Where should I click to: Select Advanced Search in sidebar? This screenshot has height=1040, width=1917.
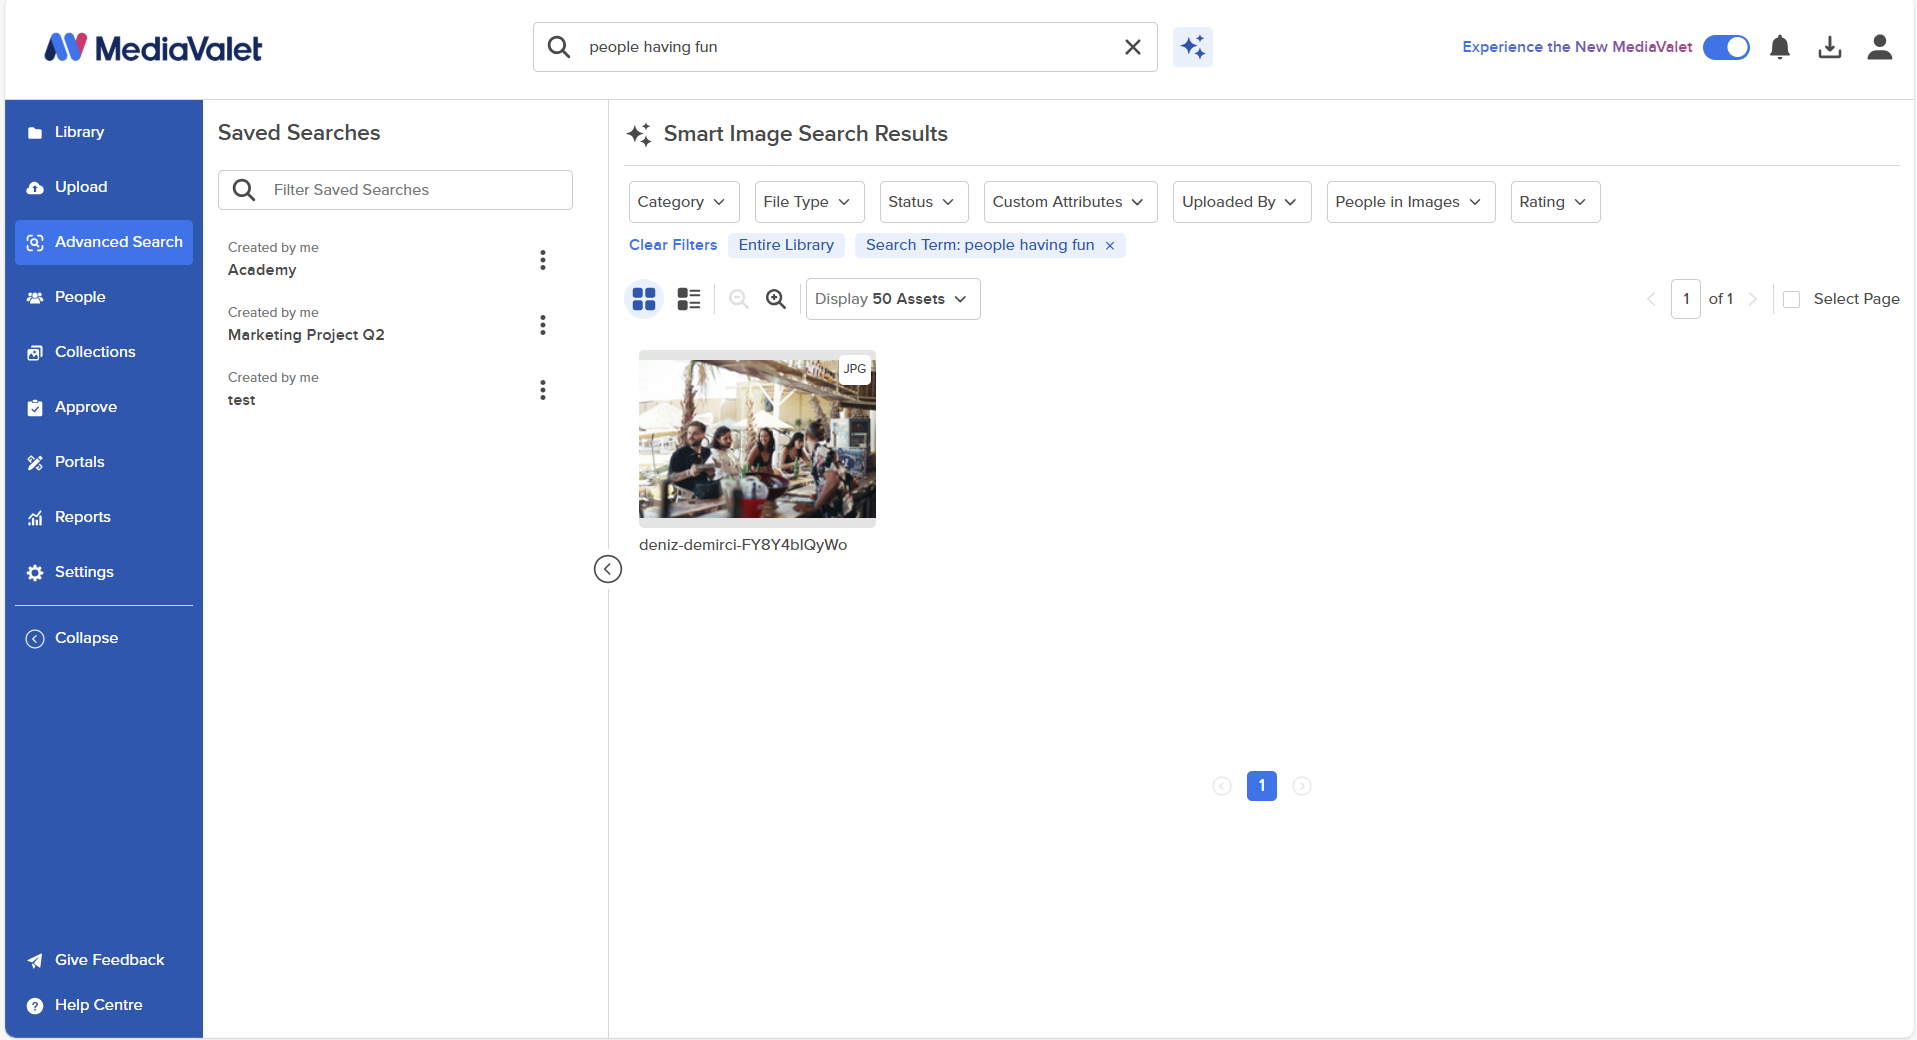[104, 242]
